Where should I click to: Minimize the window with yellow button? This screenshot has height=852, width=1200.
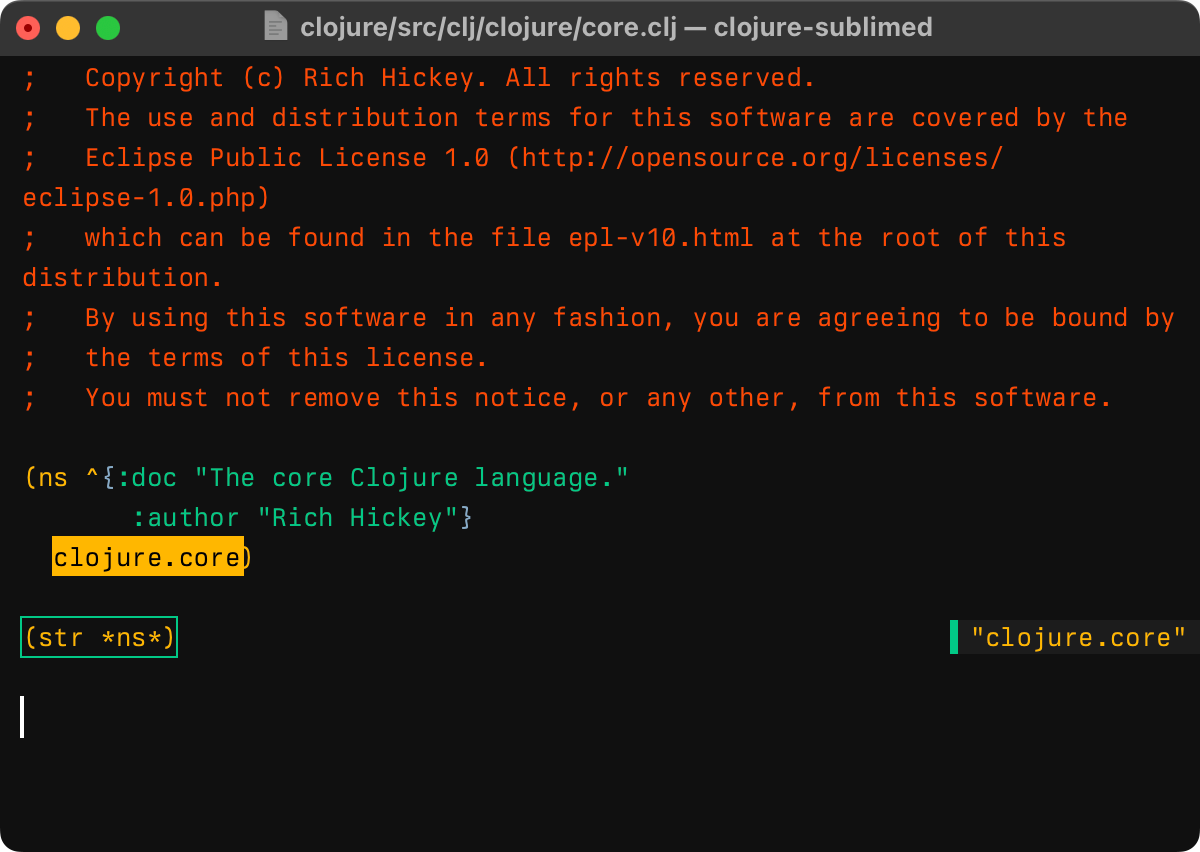pos(68,28)
